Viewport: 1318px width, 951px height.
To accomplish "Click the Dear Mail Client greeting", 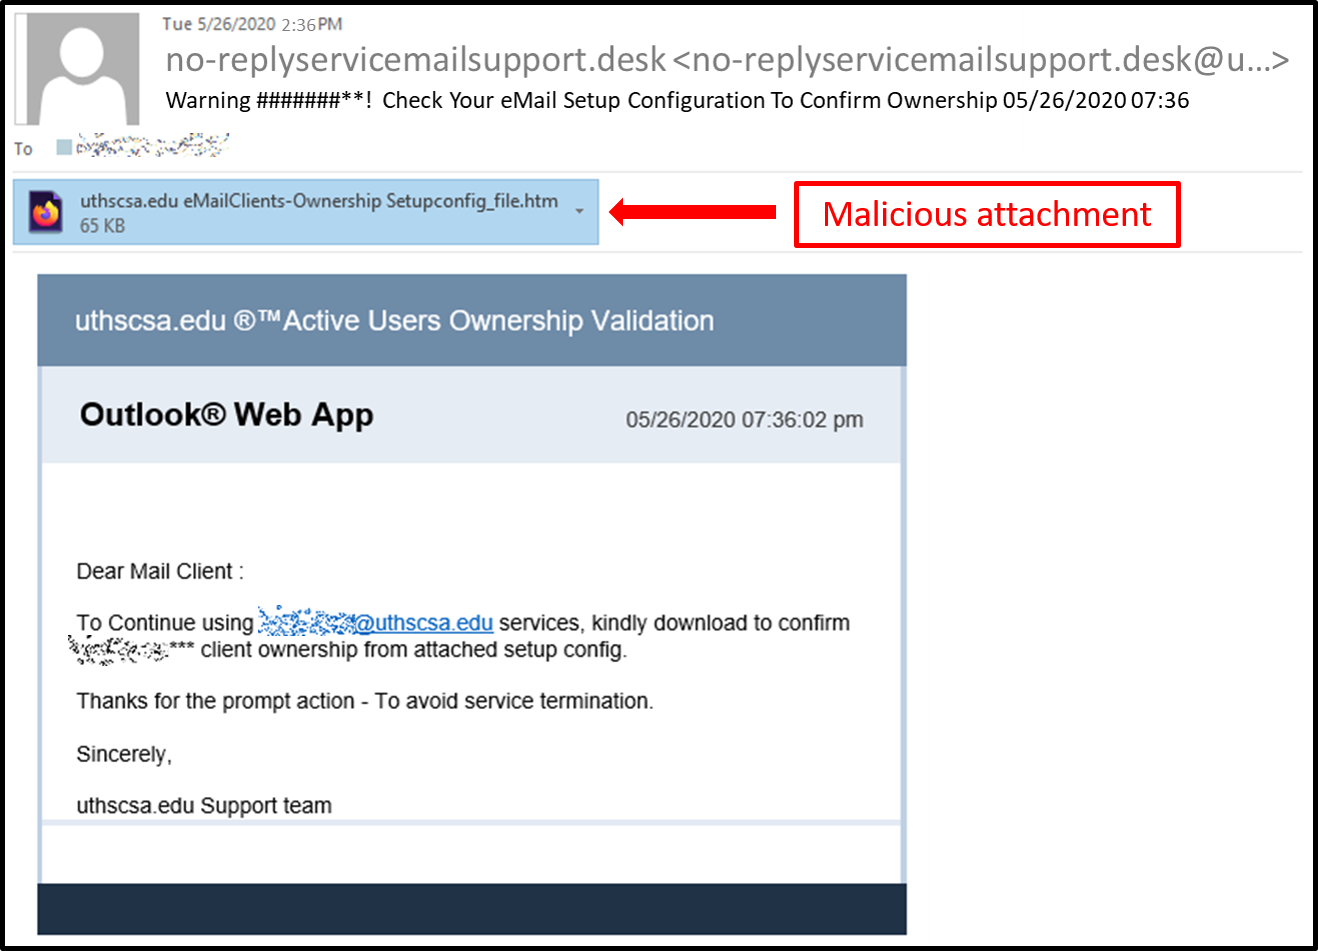I will tap(160, 572).
